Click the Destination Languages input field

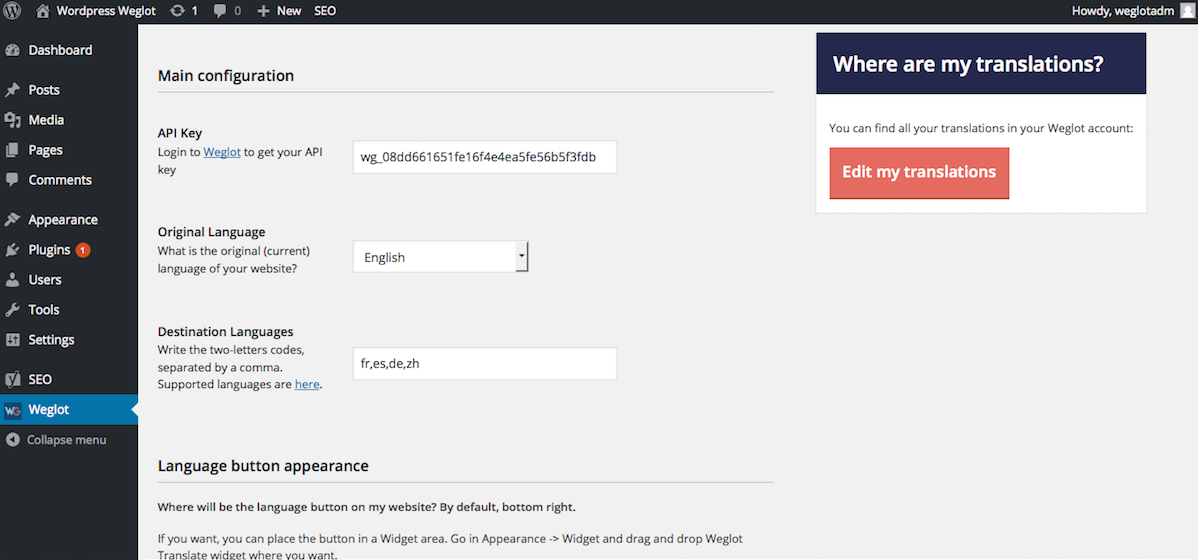click(484, 364)
